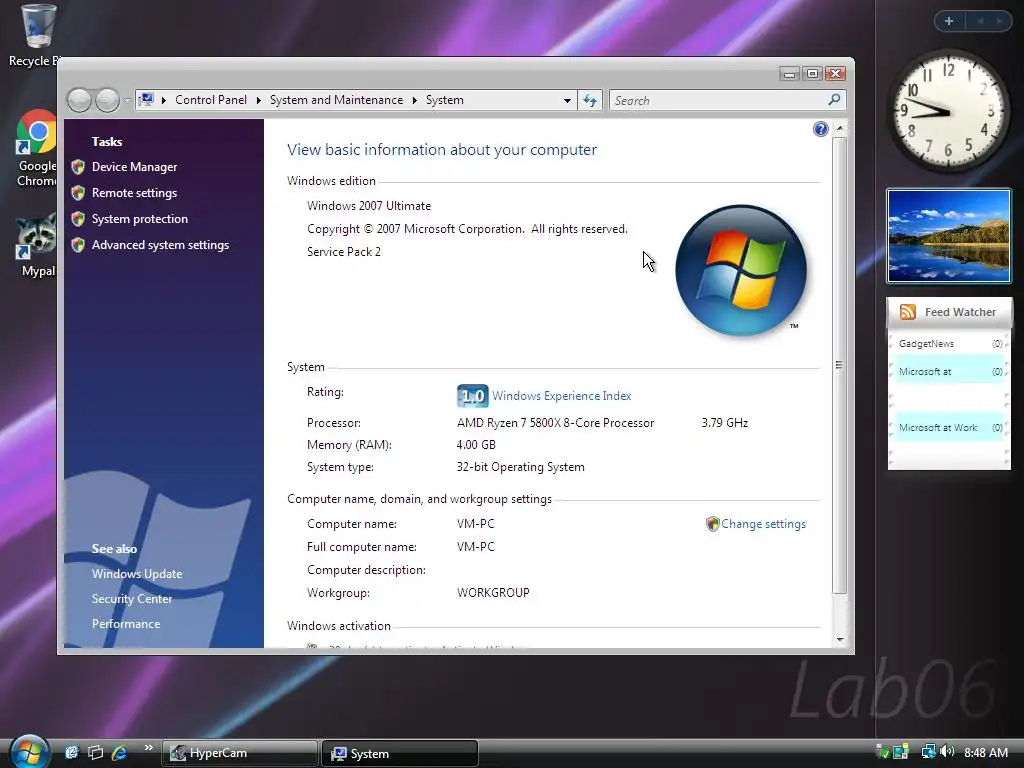This screenshot has height=768, width=1024.
Task: Select Mypal desktop shortcut
Action: click(x=37, y=246)
